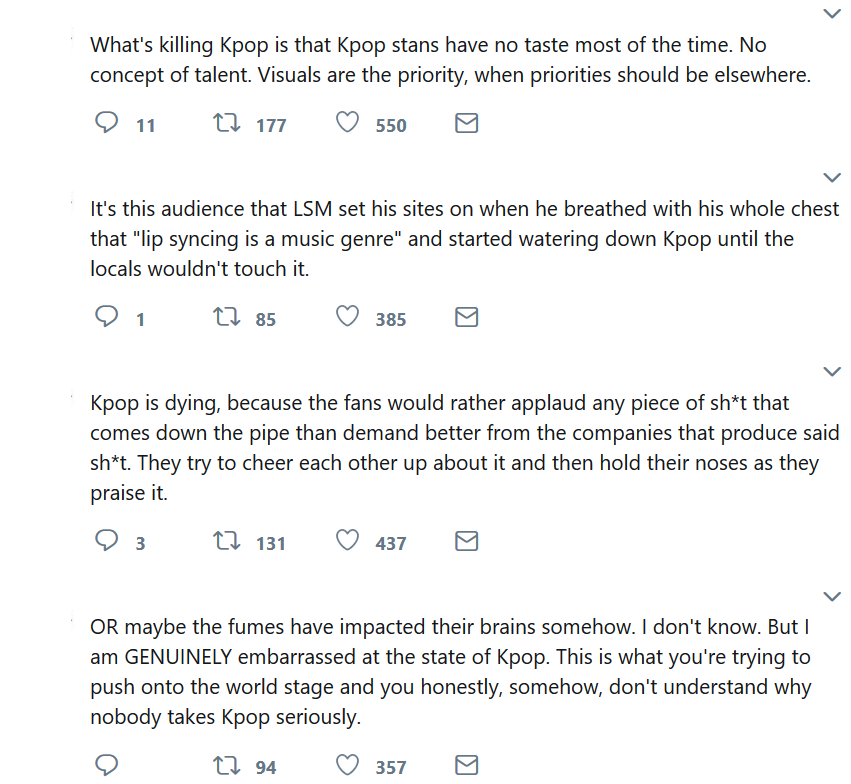Retweet the tweet with 177 retweets
Viewport: 851px width, 784px height.
227,124
